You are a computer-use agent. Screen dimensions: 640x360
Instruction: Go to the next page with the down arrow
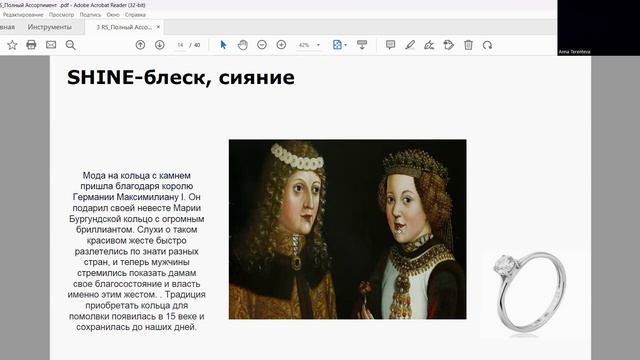[160, 45]
